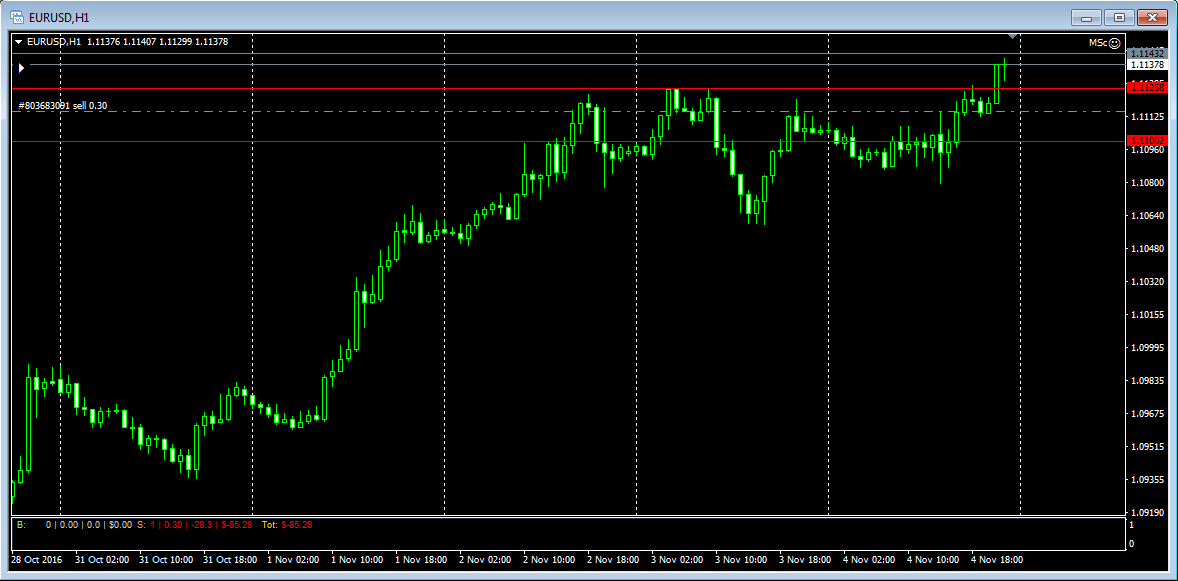1178x581 pixels.
Task: Close the EURUSD,H1 chart window
Action: pos(1152,17)
